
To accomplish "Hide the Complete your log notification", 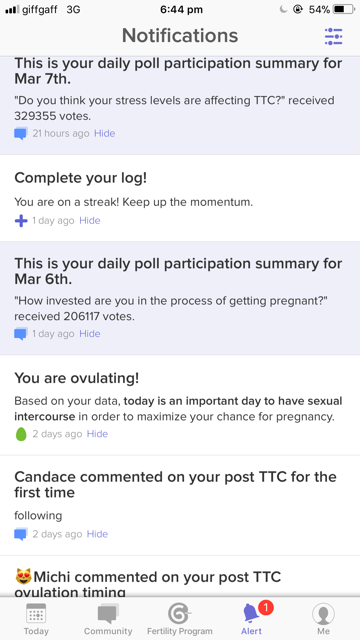I will click(x=90, y=221).
